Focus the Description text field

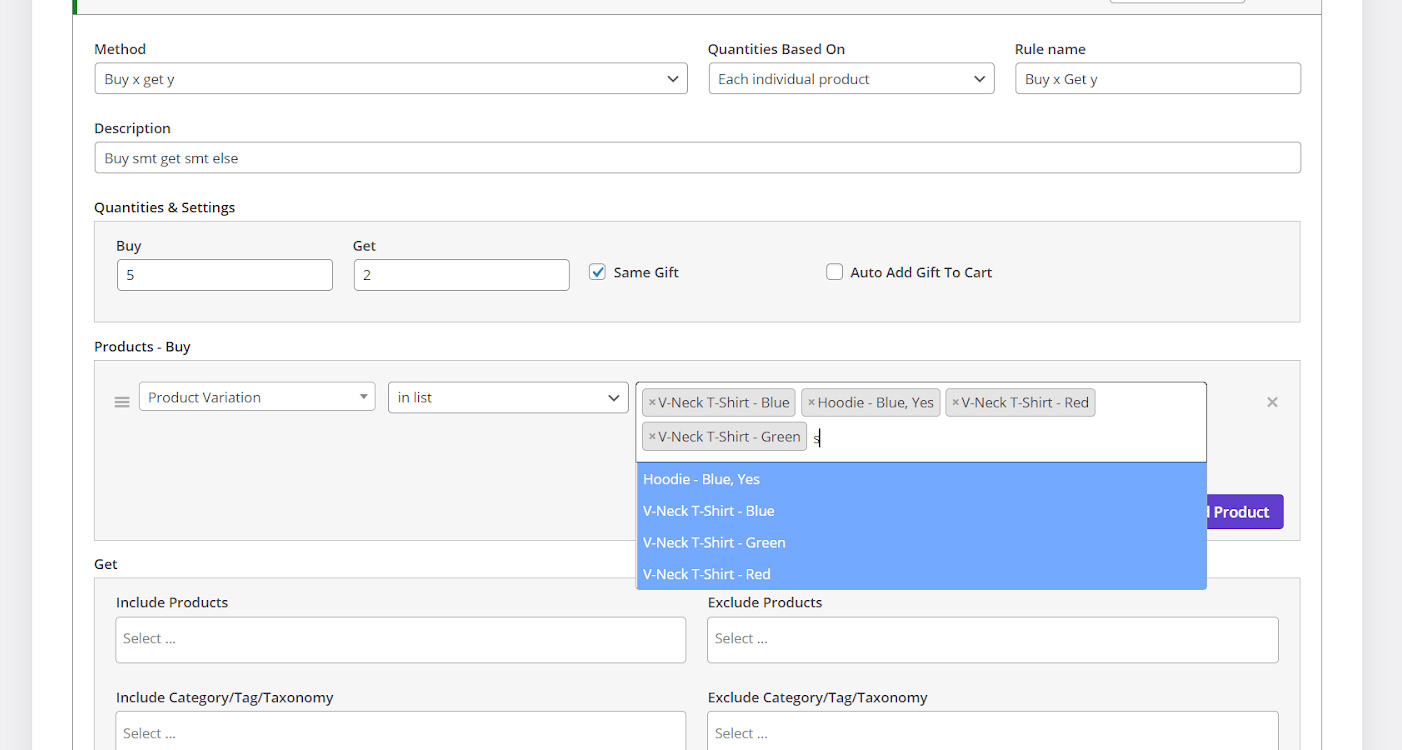coord(698,158)
